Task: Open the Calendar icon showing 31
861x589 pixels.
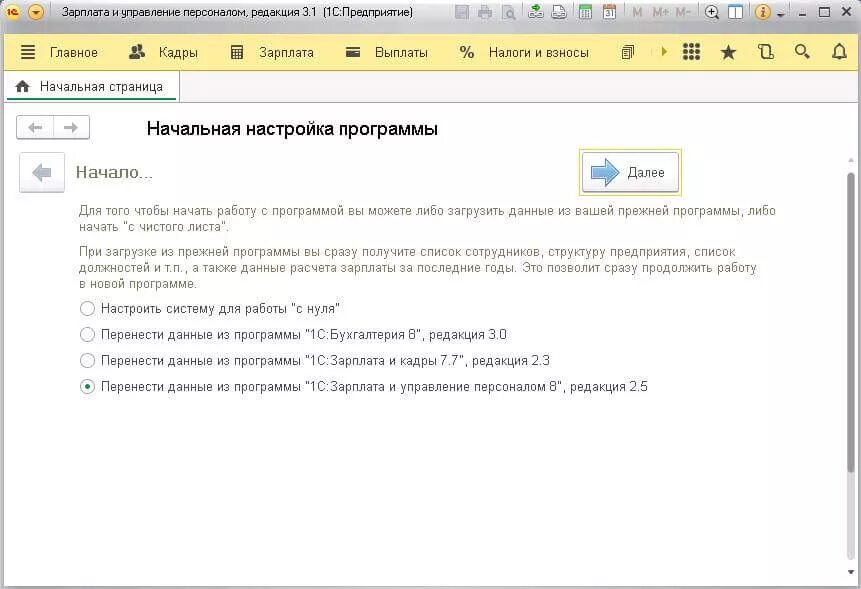Action: coord(609,12)
